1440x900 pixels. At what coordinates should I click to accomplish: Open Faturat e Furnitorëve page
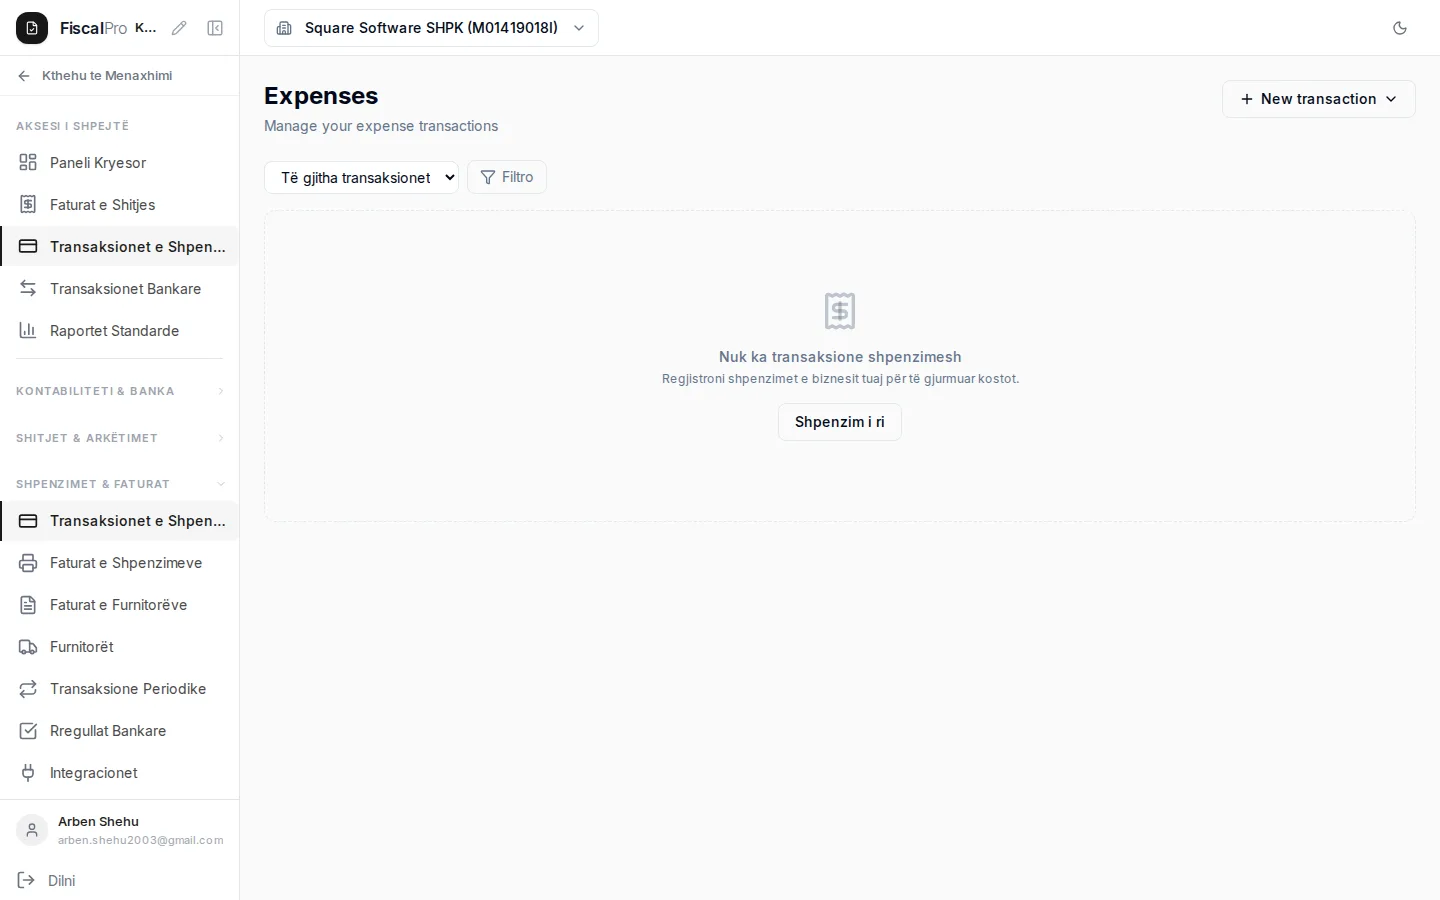[x=119, y=605]
